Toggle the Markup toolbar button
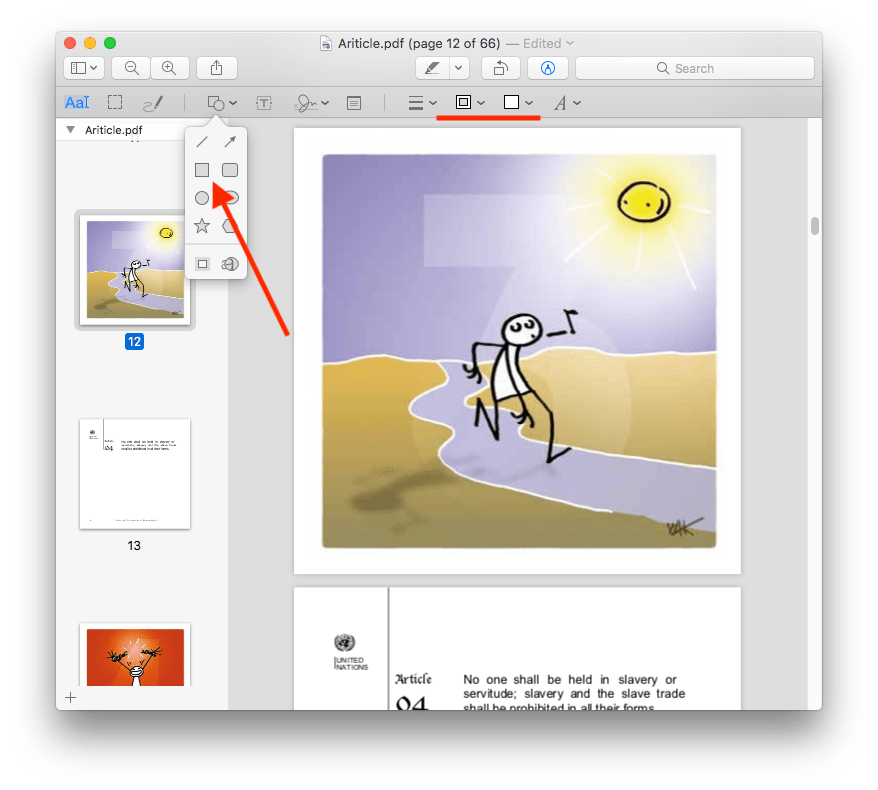This screenshot has width=878, height=790. 547,68
